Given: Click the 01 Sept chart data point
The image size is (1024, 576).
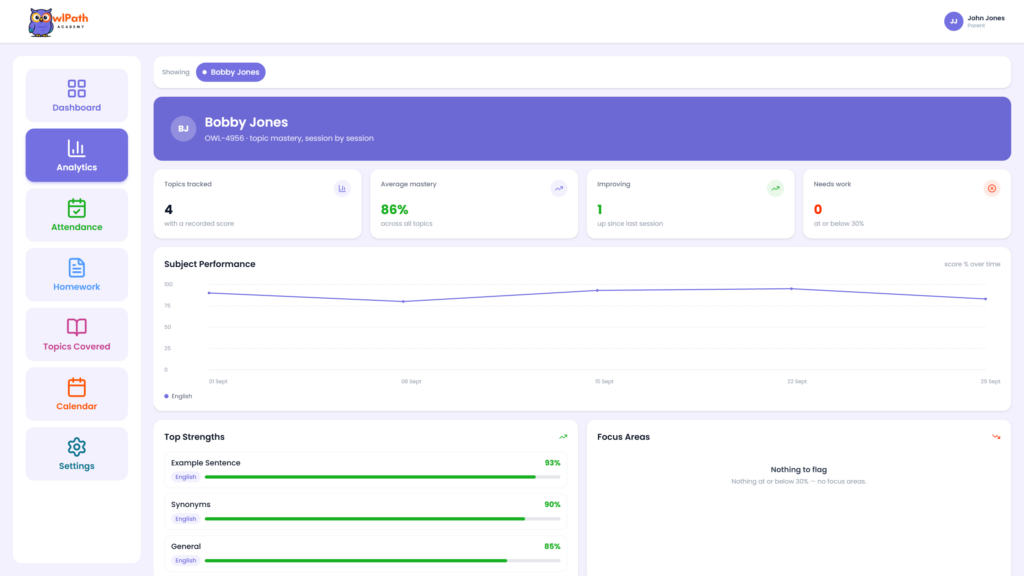Looking at the screenshot, I should coord(209,293).
